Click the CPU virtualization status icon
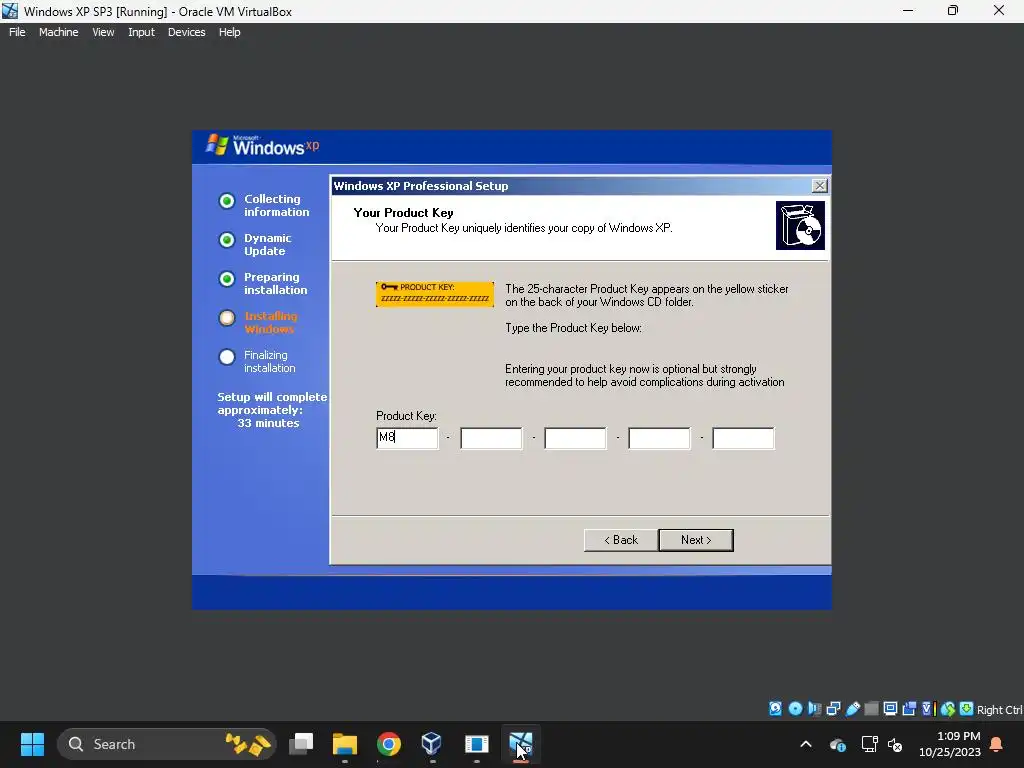This screenshot has height=768, width=1024. [x=929, y=709]
